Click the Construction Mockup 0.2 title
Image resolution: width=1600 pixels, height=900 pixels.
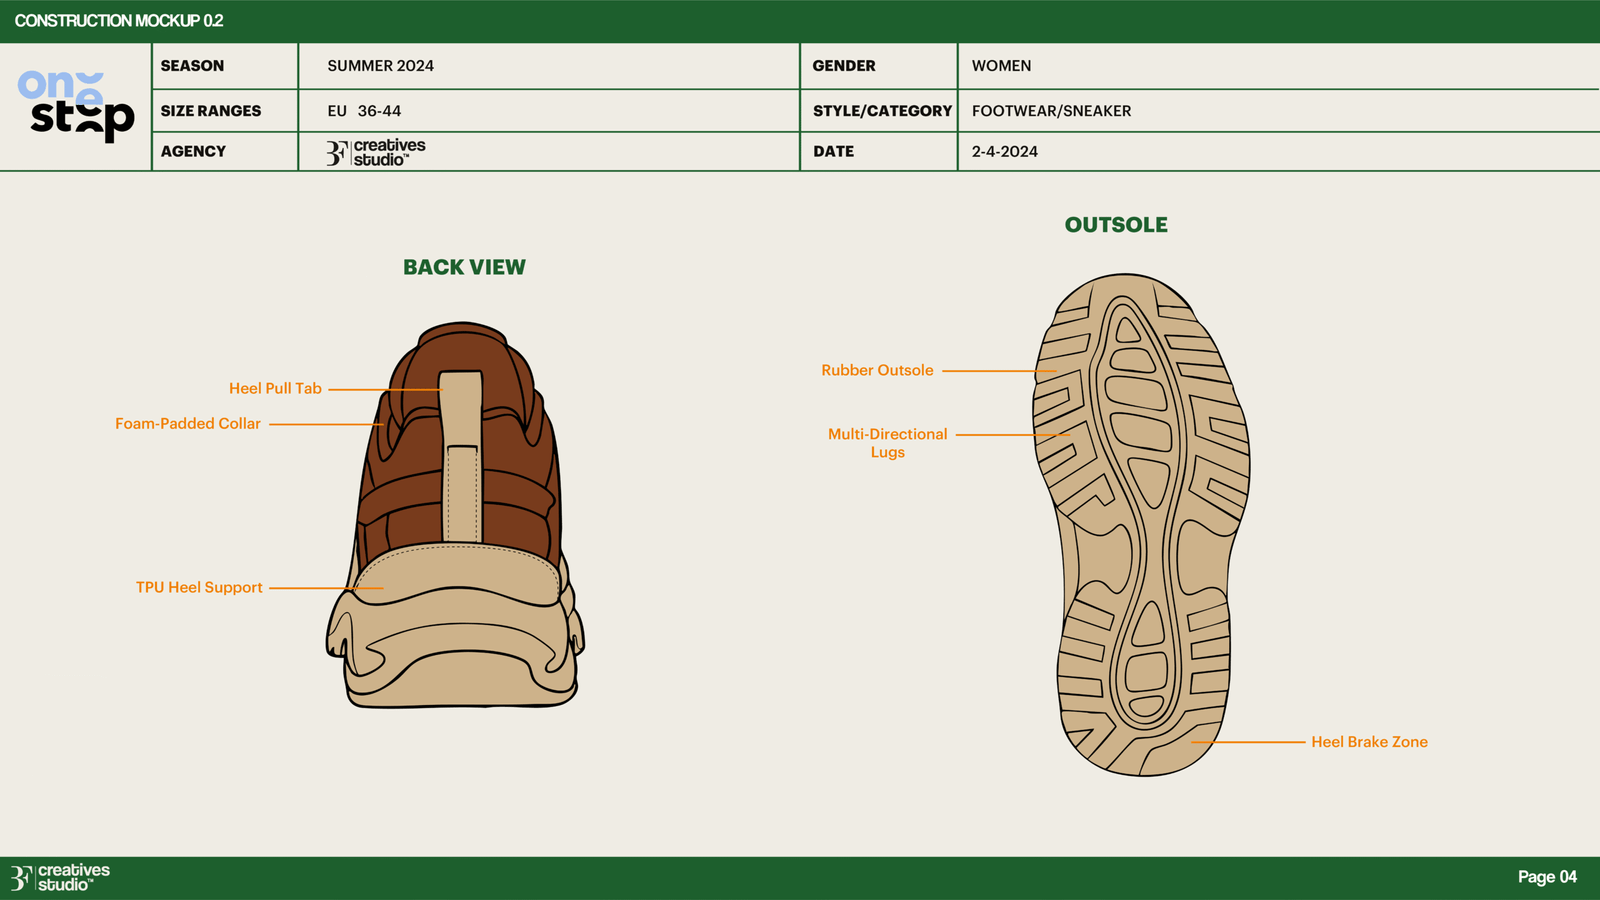119,21
